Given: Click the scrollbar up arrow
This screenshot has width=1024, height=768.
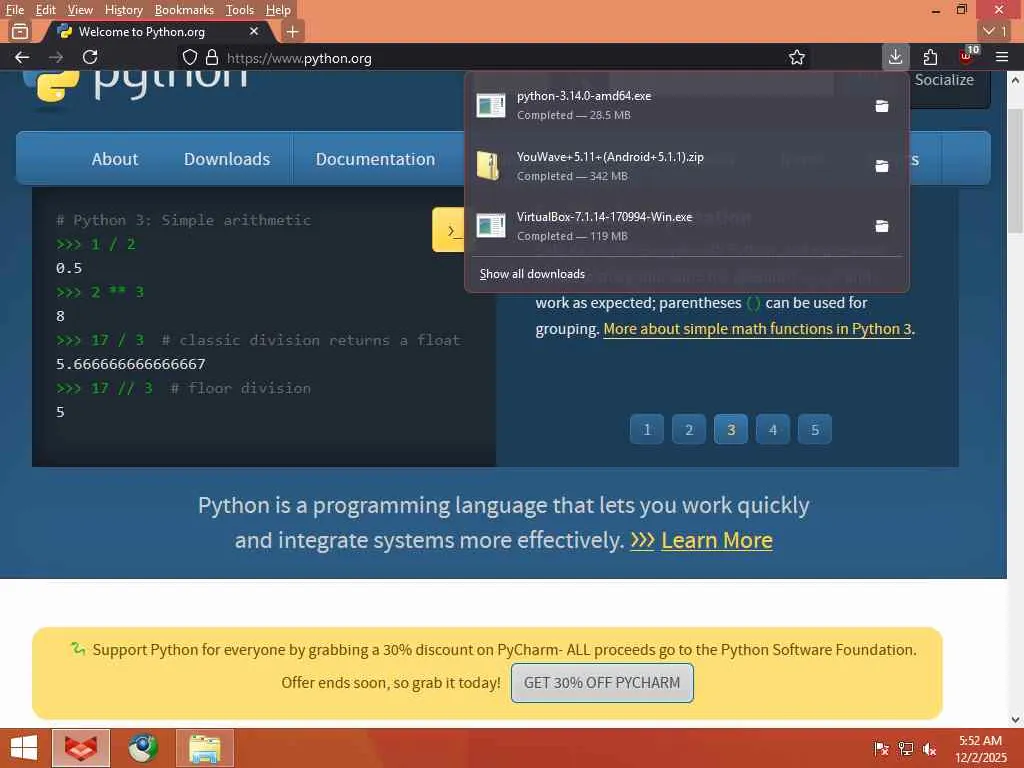Looking at the screenshot, I should pyautogui.click(x=1015, y=80).
